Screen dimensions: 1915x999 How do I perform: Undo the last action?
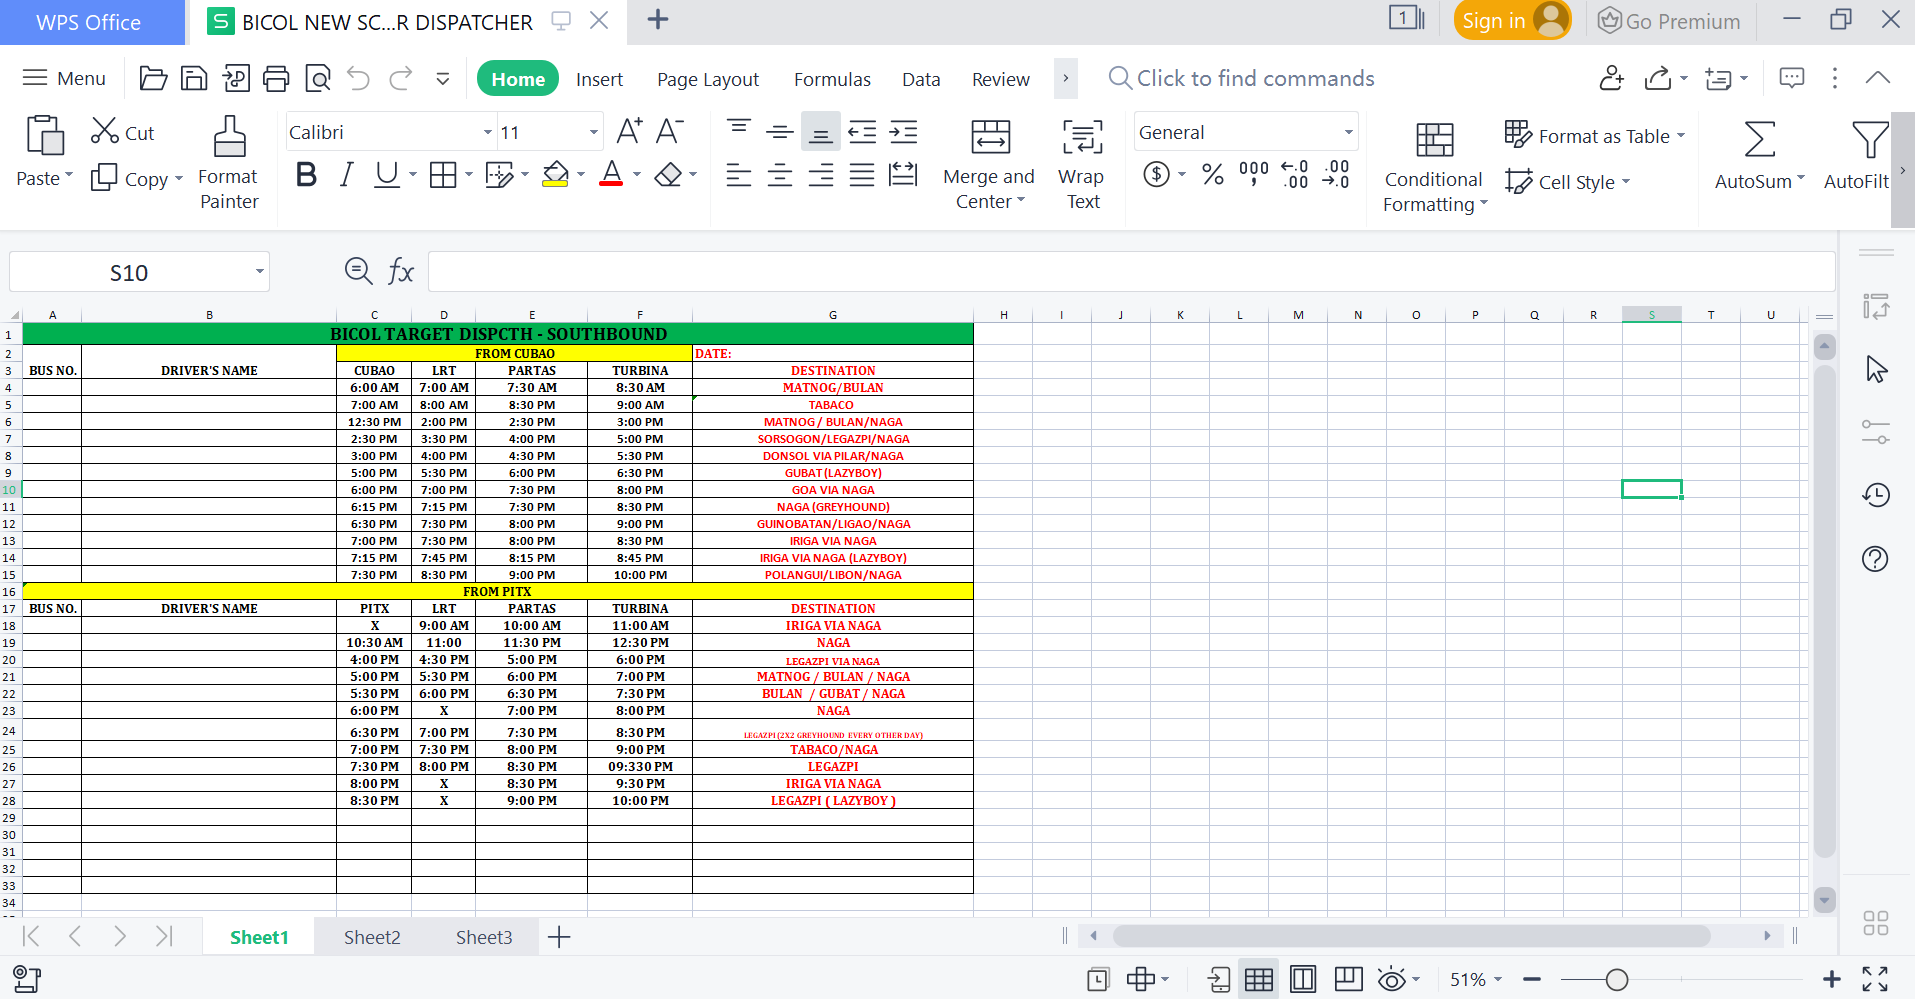[x=358, y=78]
